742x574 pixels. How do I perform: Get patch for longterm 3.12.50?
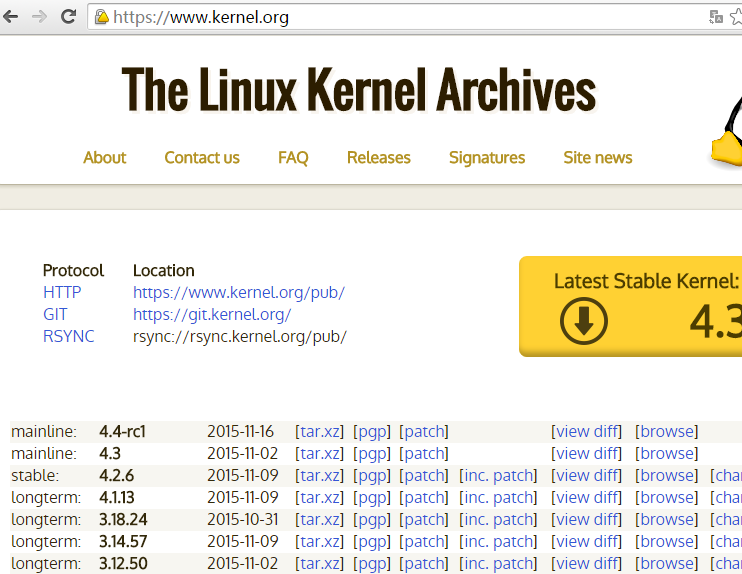424,564
